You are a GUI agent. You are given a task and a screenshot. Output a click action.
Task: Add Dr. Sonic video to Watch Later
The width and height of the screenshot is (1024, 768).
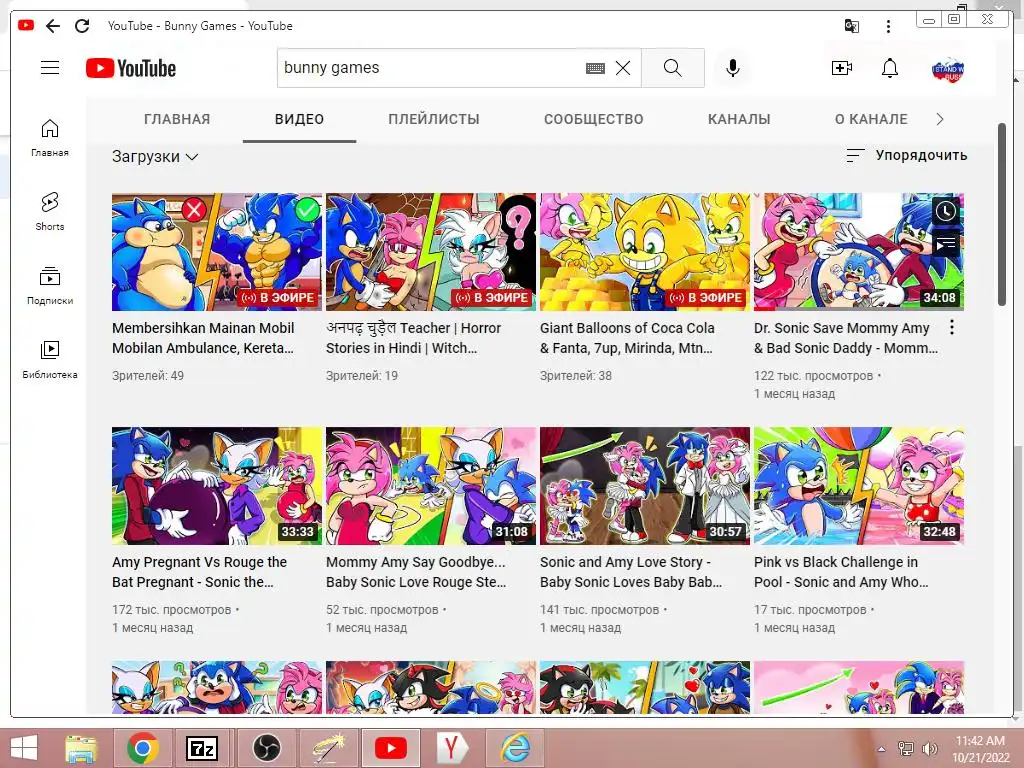point(946,211)
